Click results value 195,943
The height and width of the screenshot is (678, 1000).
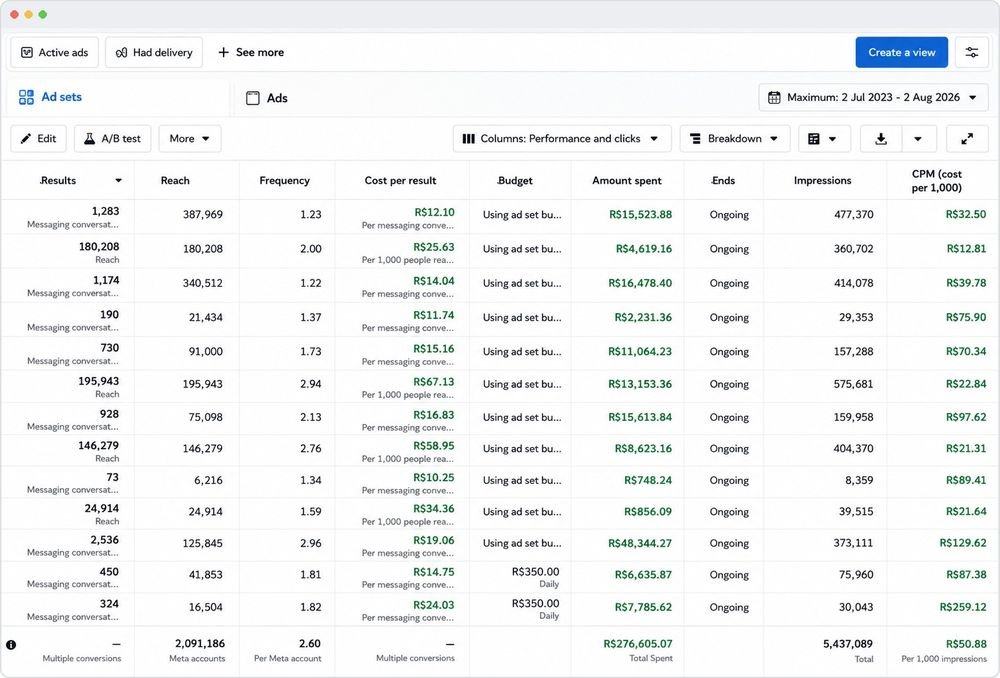coord(98,381)
